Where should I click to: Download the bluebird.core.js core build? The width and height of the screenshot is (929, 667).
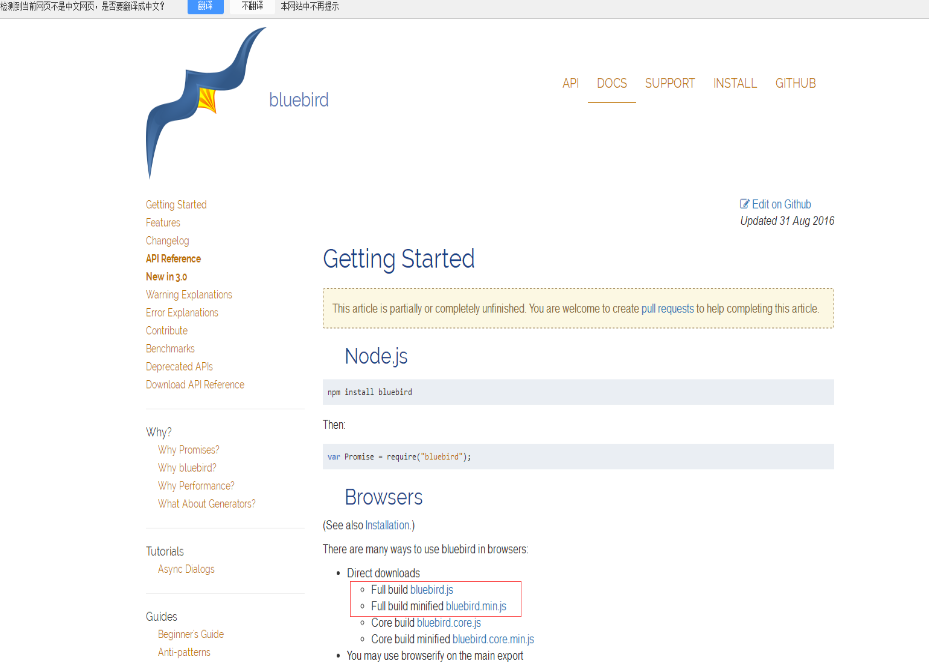pyautogui.click(x=449, y=623)
